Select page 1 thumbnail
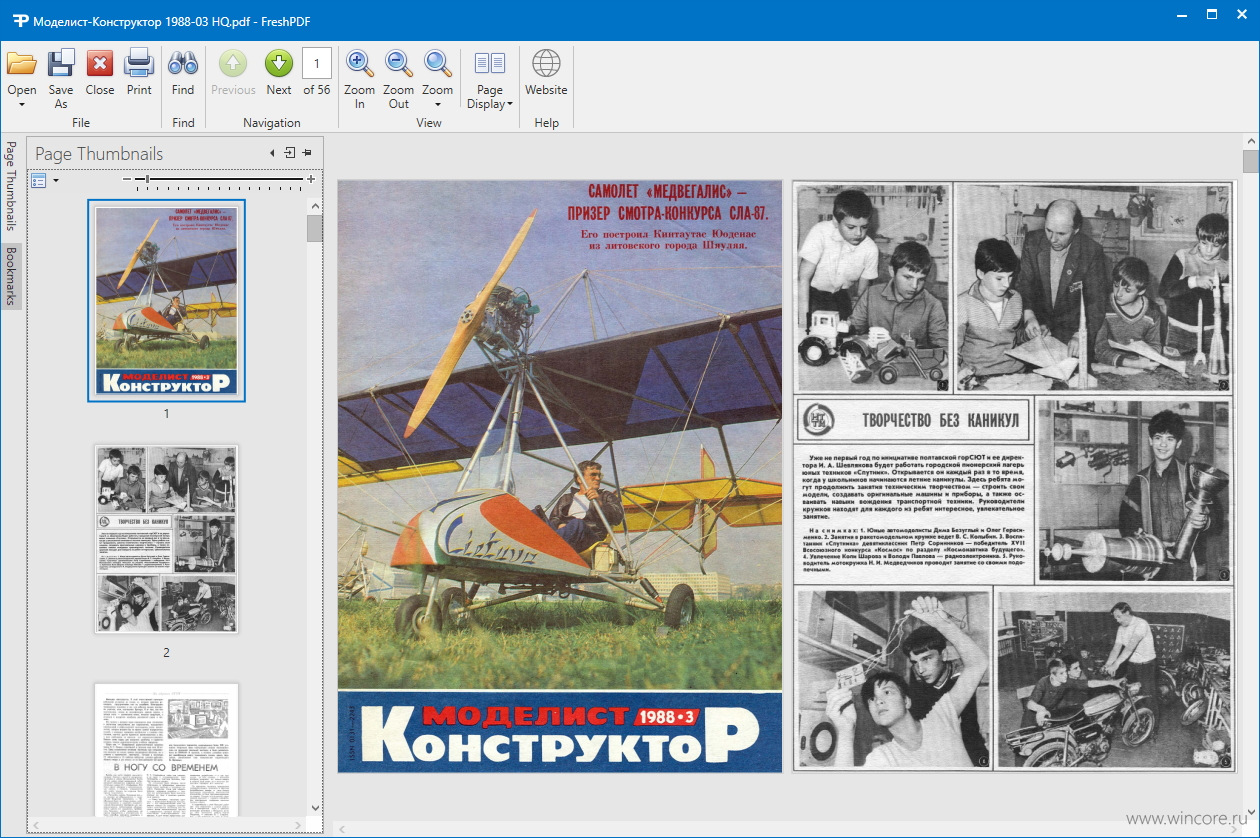Image resolution: width=1260 pixels, height=838 pixels. pyautogui.click(x=166, y=301)
